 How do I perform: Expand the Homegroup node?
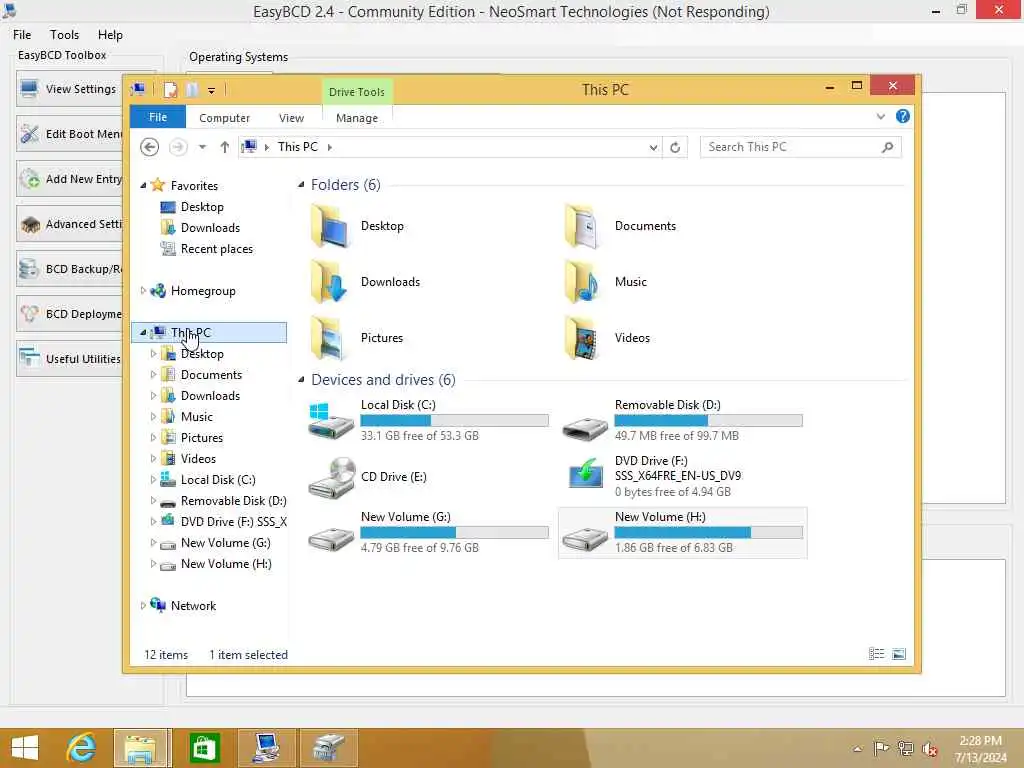pos(143,291)
